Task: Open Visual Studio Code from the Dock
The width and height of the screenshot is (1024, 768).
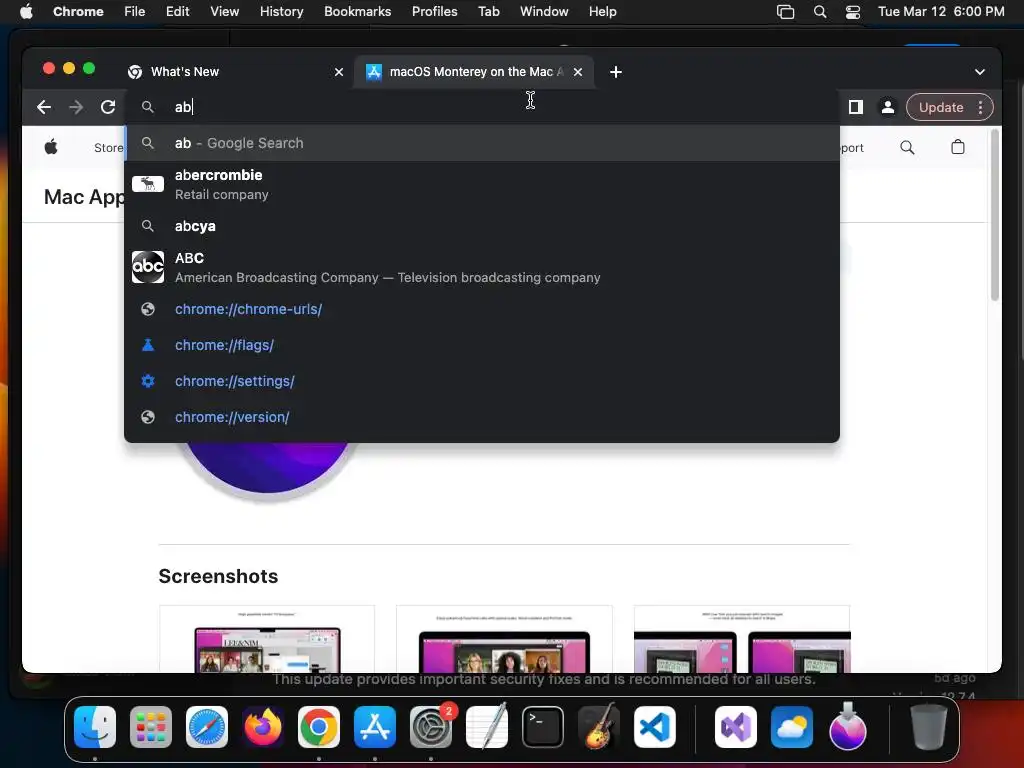Action: 655,727
